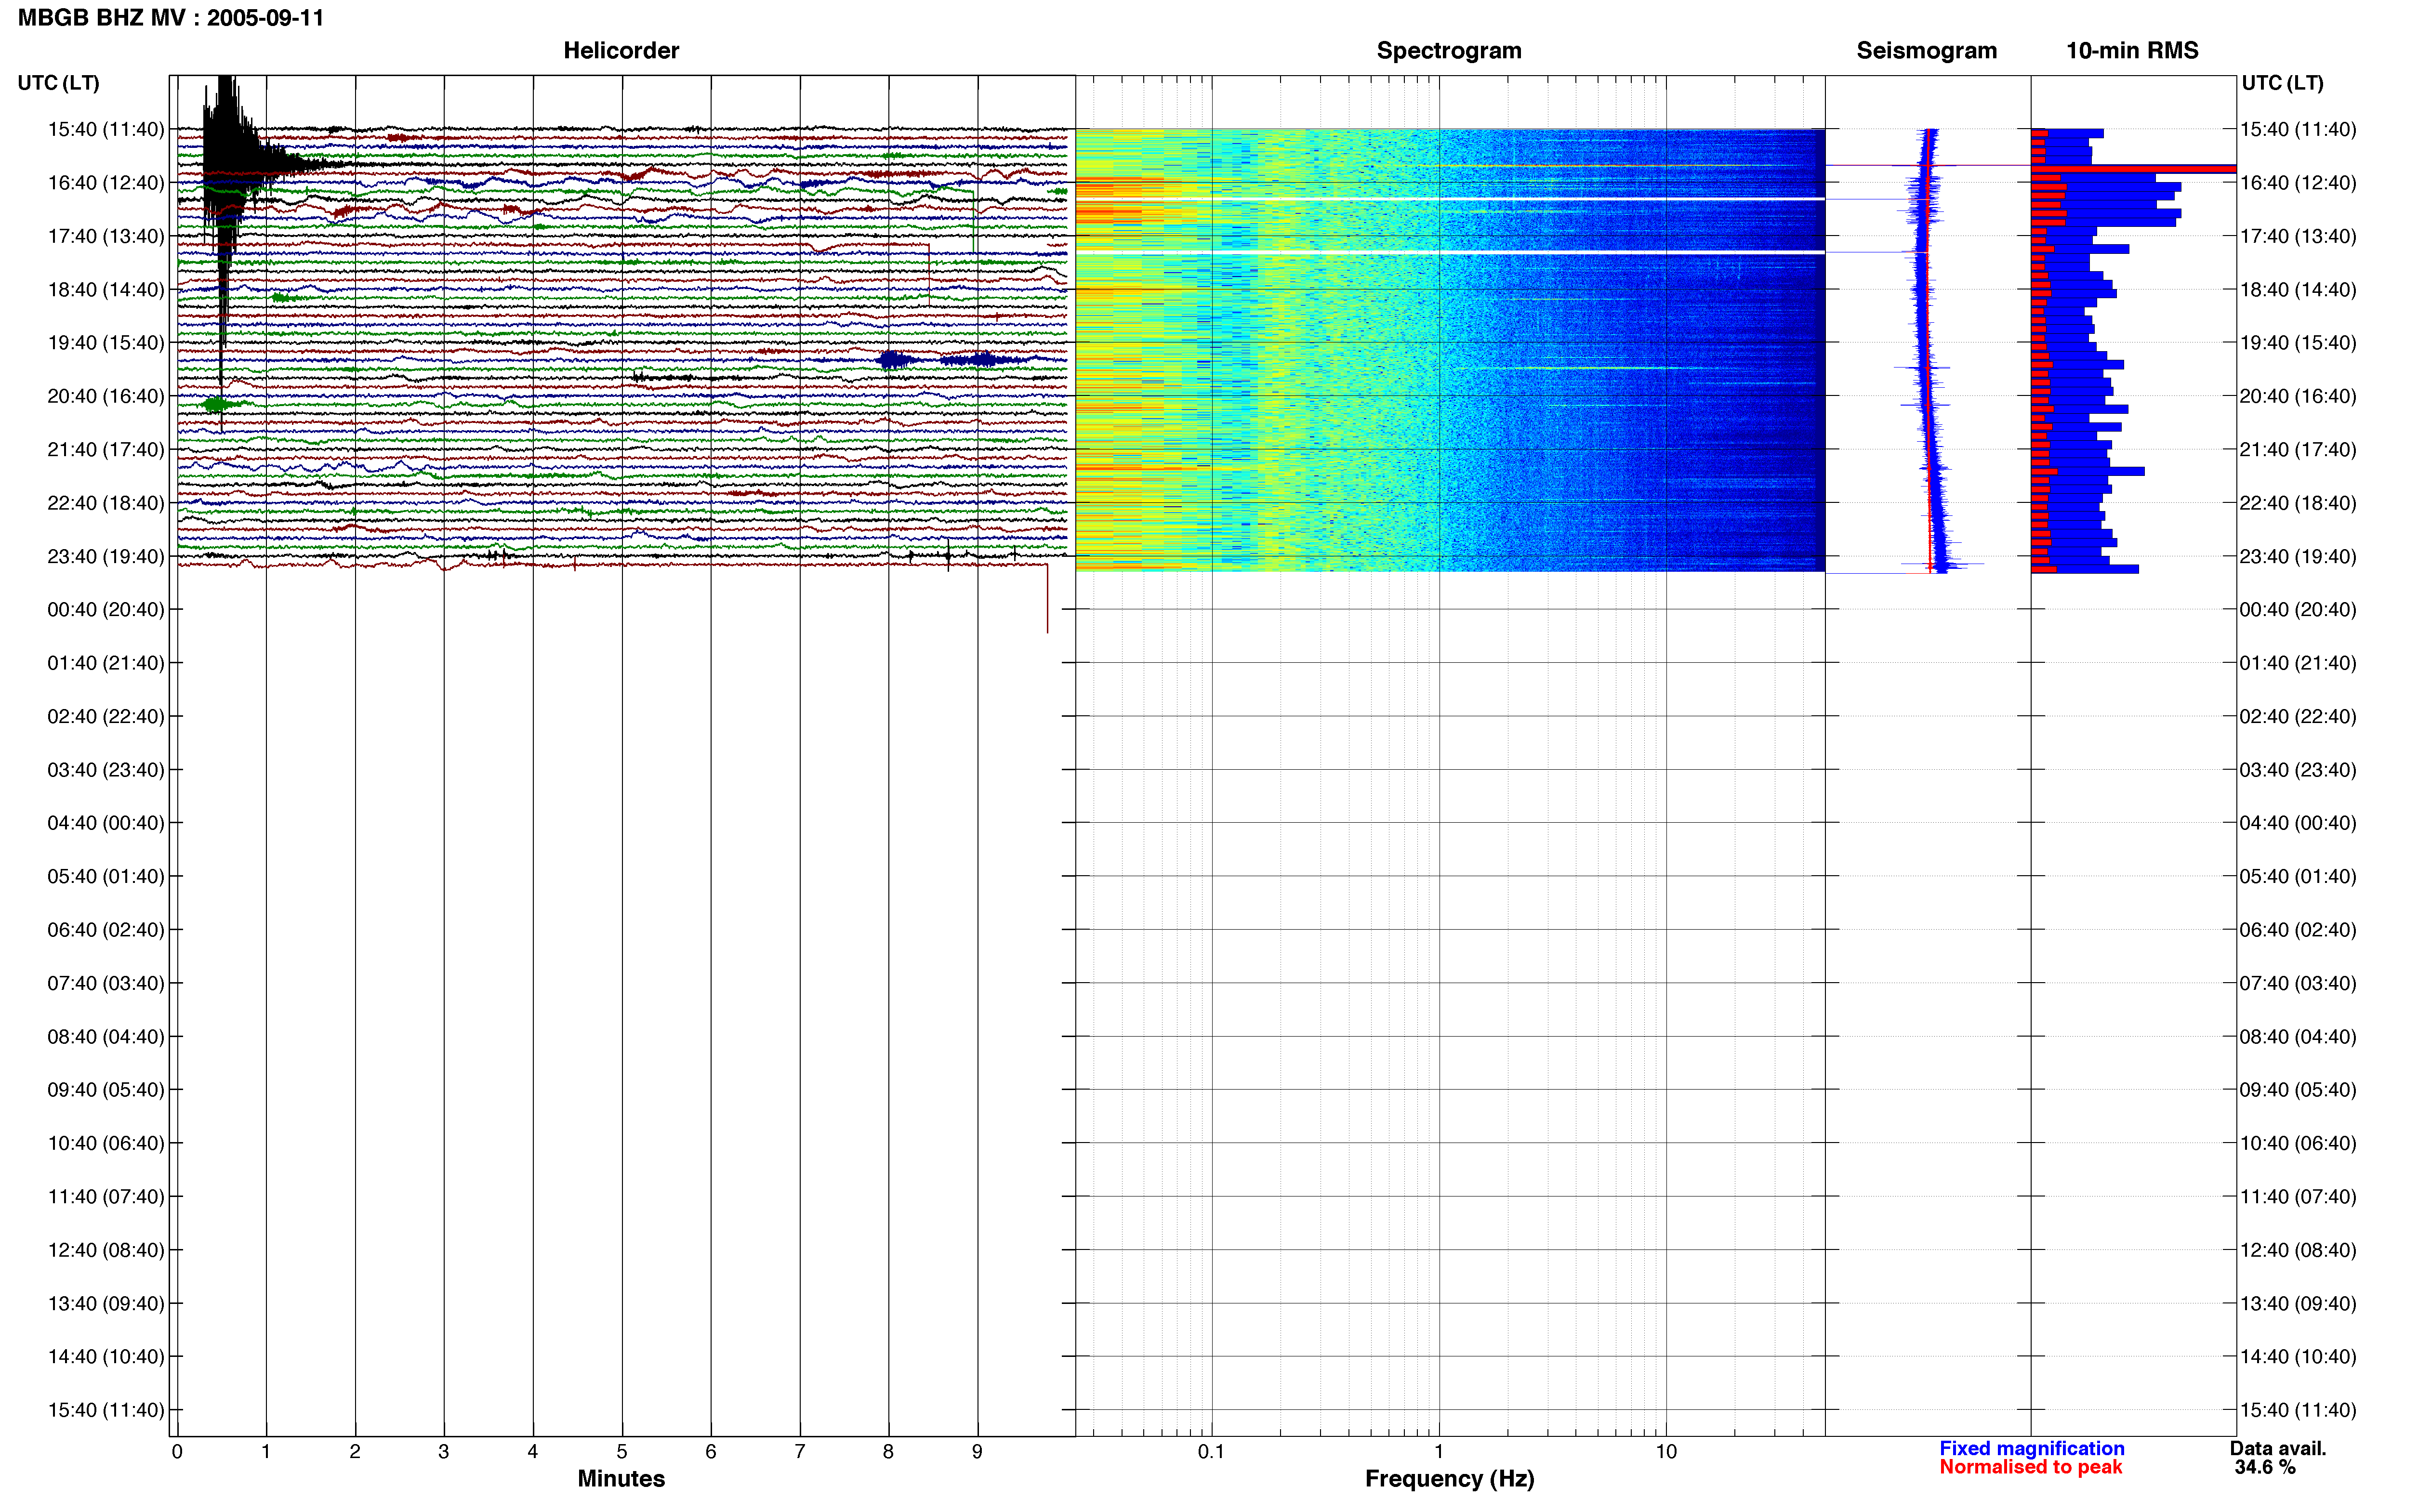The height and width of the screenshot is (1512, 2418).
Task: Click left time label '00:40 (20:40)'
Action: [x=106, y=609]
